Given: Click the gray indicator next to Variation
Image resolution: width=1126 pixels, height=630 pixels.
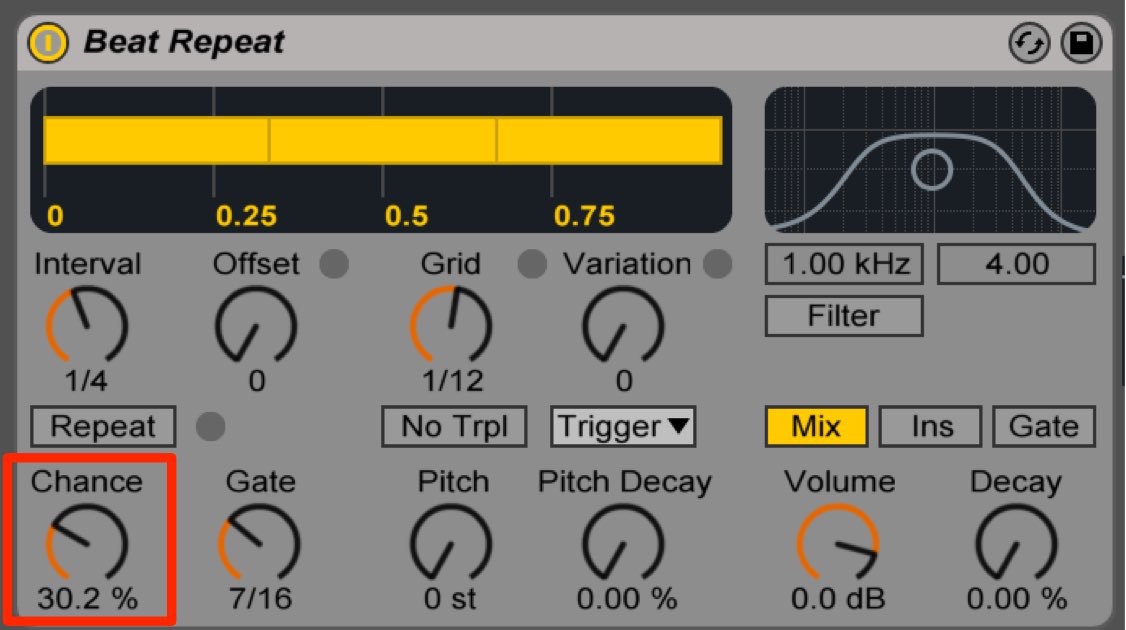Looking at the screenshot, I should 717,264.
